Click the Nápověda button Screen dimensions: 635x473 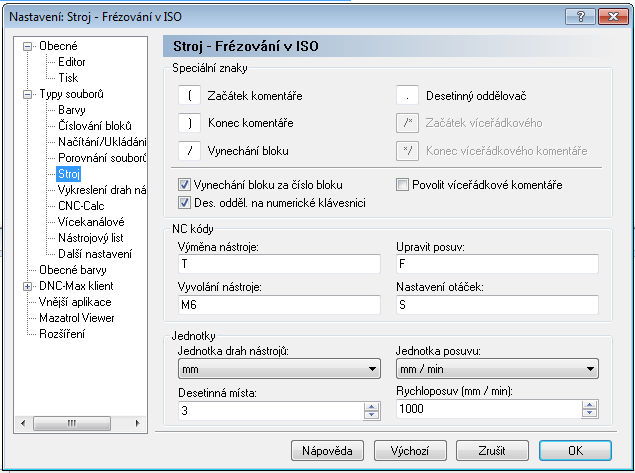327,451
